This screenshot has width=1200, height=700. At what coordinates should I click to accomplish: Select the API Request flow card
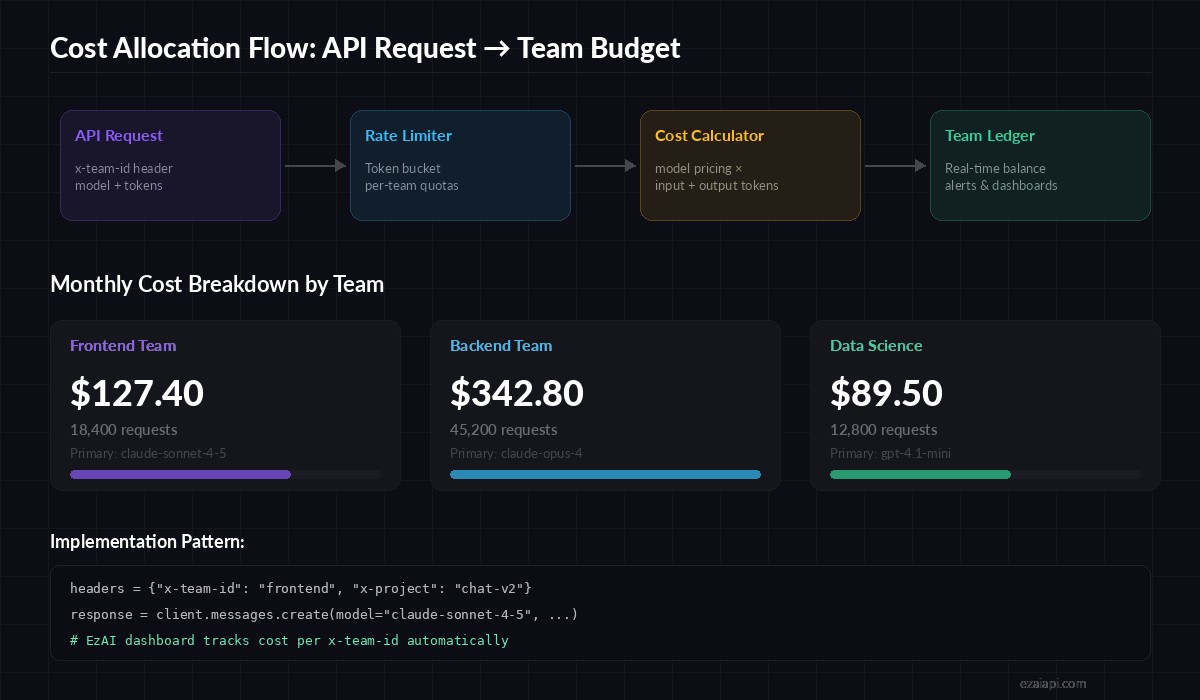tap(170, 165)
